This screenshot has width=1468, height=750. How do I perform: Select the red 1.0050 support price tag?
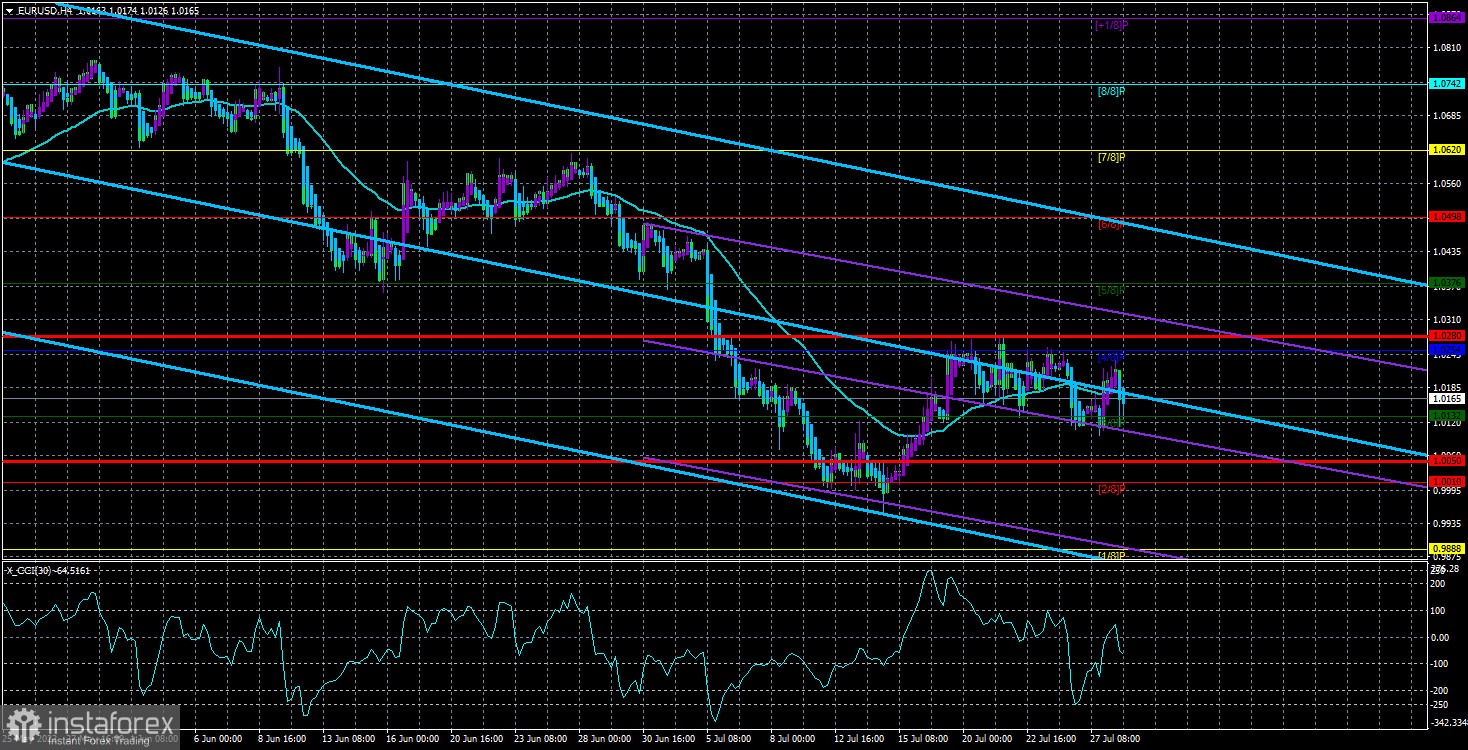(x=1447, y=461)
